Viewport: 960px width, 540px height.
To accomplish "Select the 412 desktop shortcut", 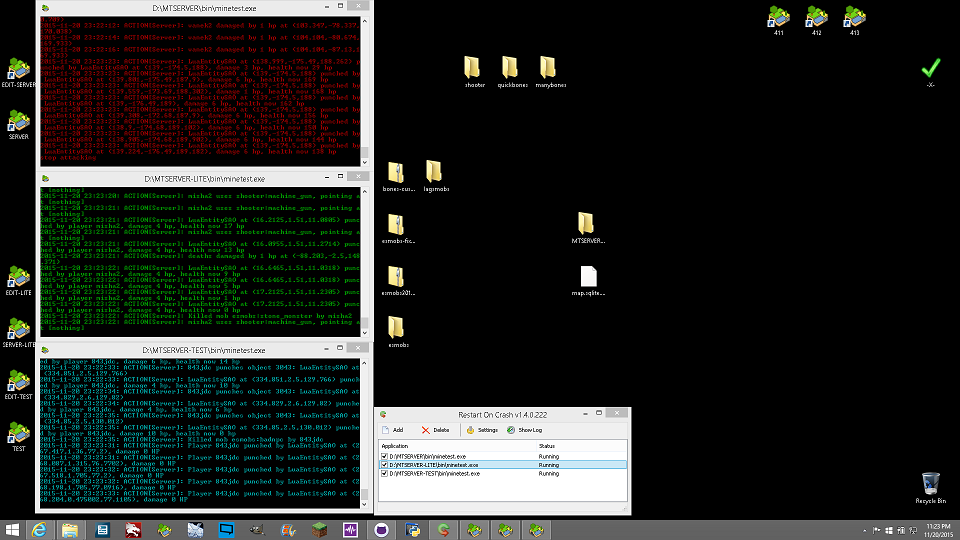I will click(x=817, y=17).
